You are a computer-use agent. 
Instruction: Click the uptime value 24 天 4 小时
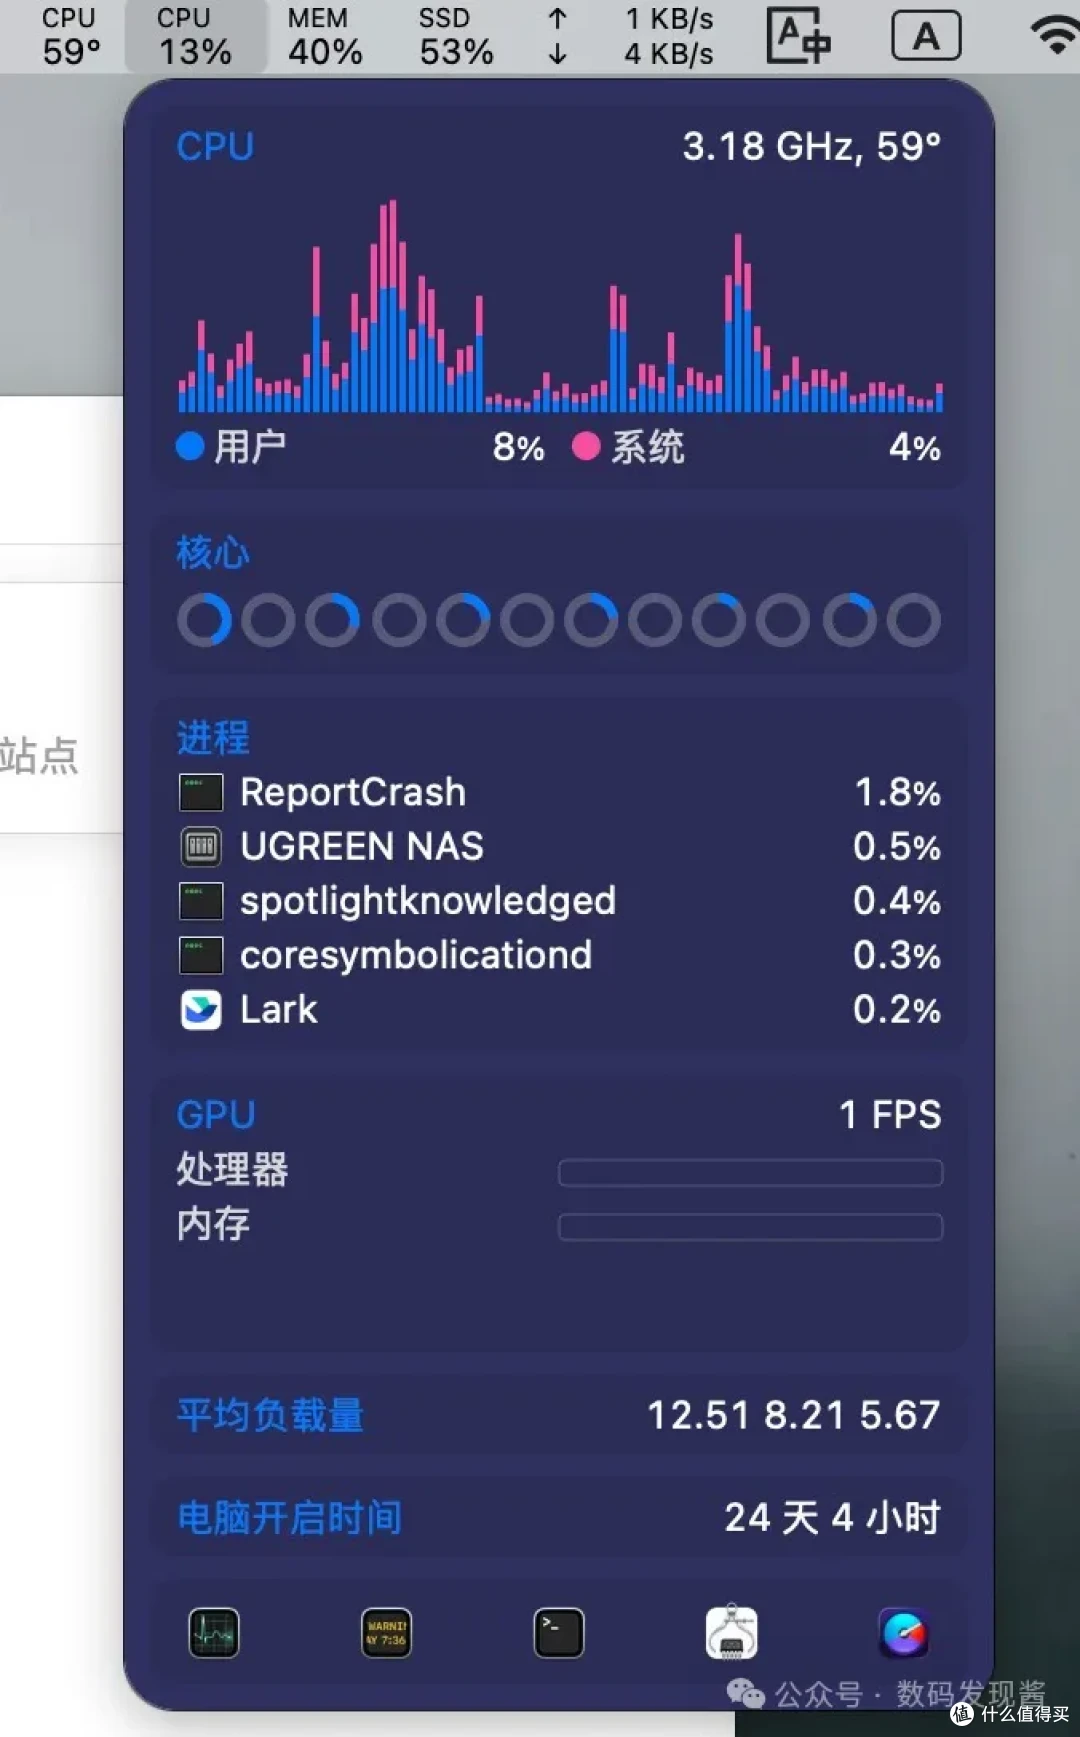(833, 1518)
